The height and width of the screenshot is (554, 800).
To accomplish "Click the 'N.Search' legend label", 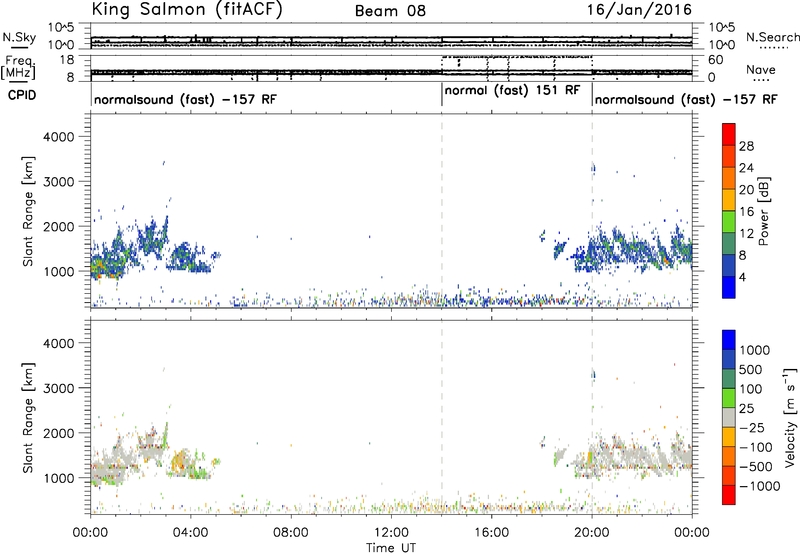I will (772, 37).
